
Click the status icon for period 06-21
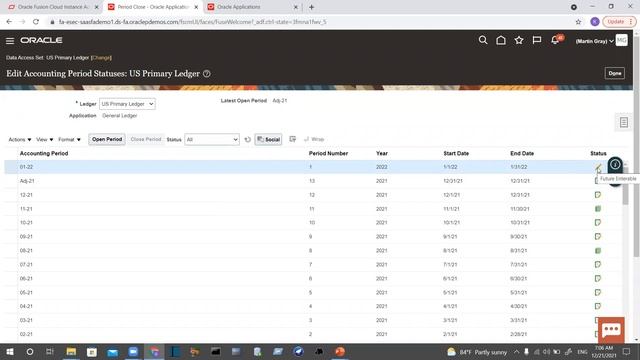click(598, 278)
